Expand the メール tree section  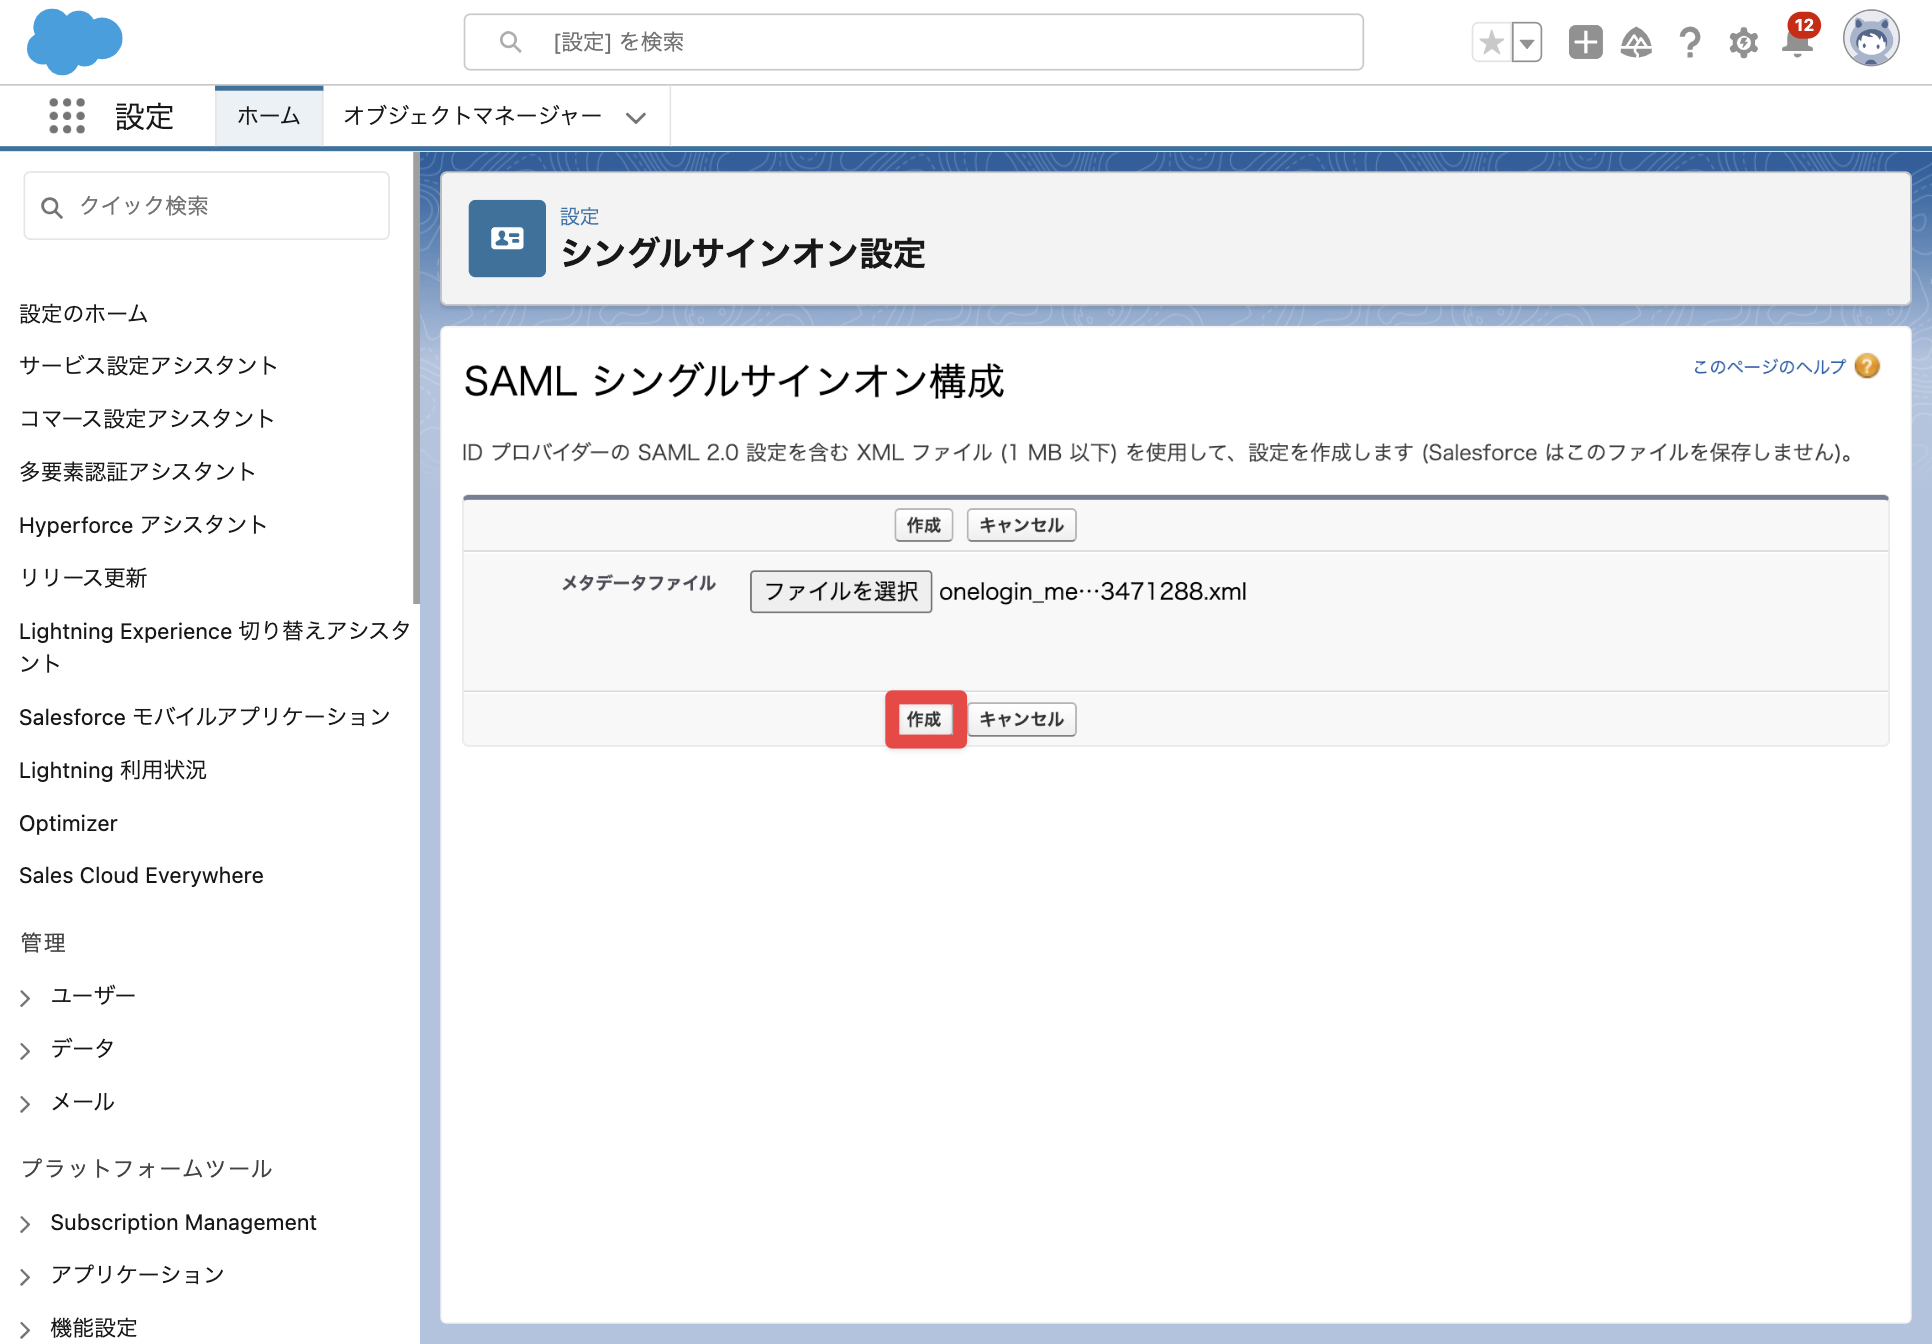[25, 1103]
